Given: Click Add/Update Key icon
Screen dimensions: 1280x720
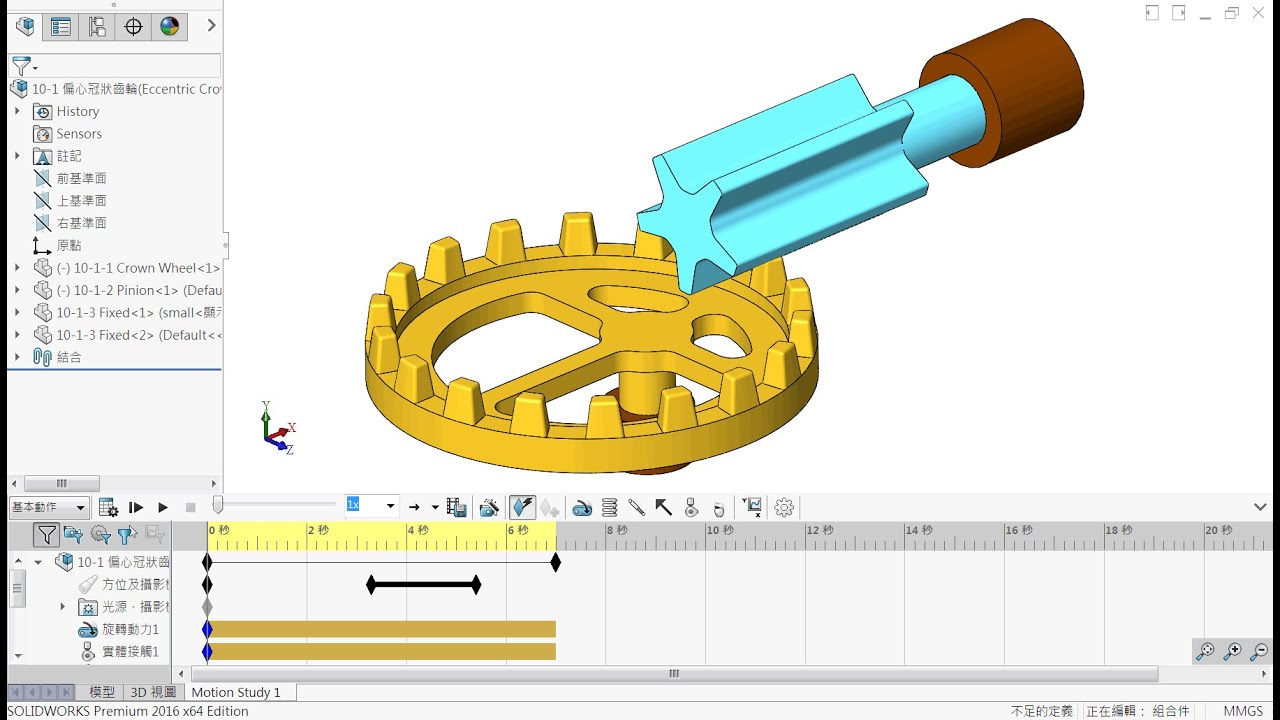Looking at the screenshot, I should pos(549,508).
